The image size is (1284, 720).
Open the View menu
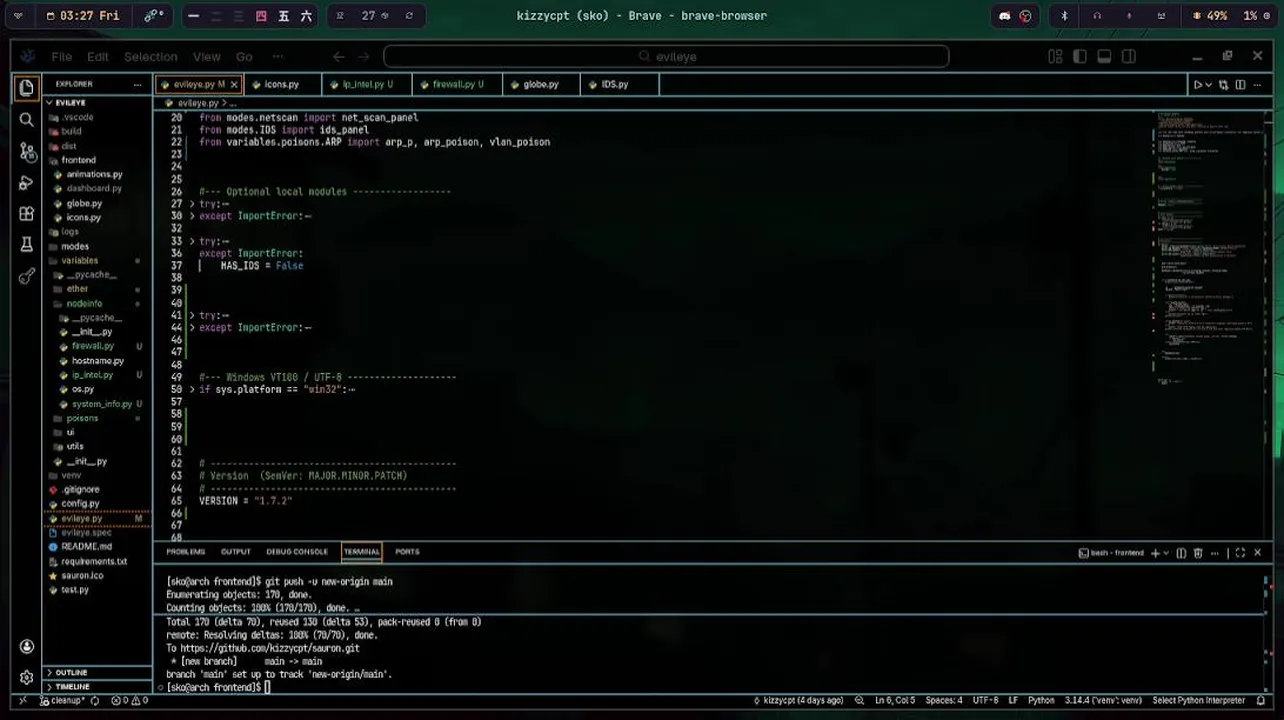pyautogui.click(x=206, y=57)
